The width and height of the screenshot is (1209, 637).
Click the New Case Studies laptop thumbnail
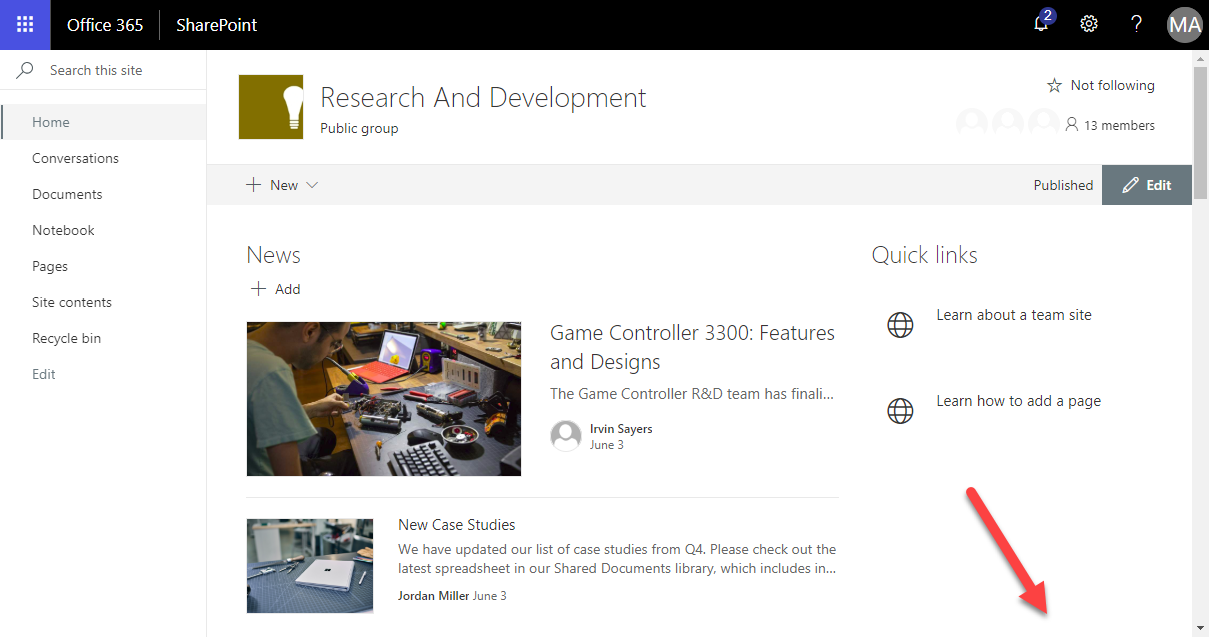point(309,565)
